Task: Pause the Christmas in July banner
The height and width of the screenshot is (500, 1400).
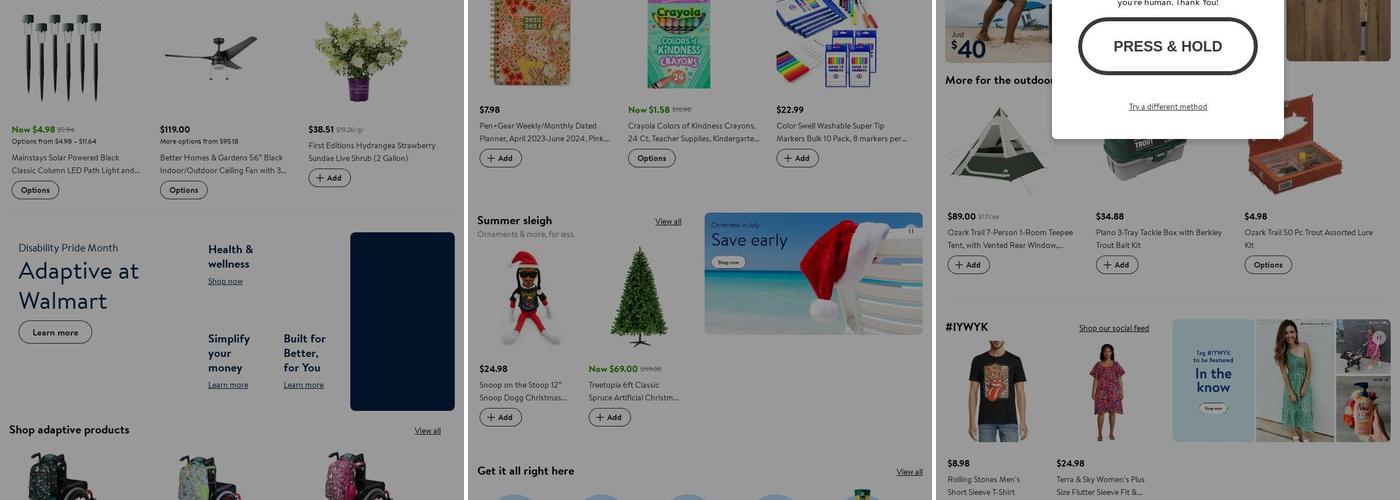Action: point(911,231)
